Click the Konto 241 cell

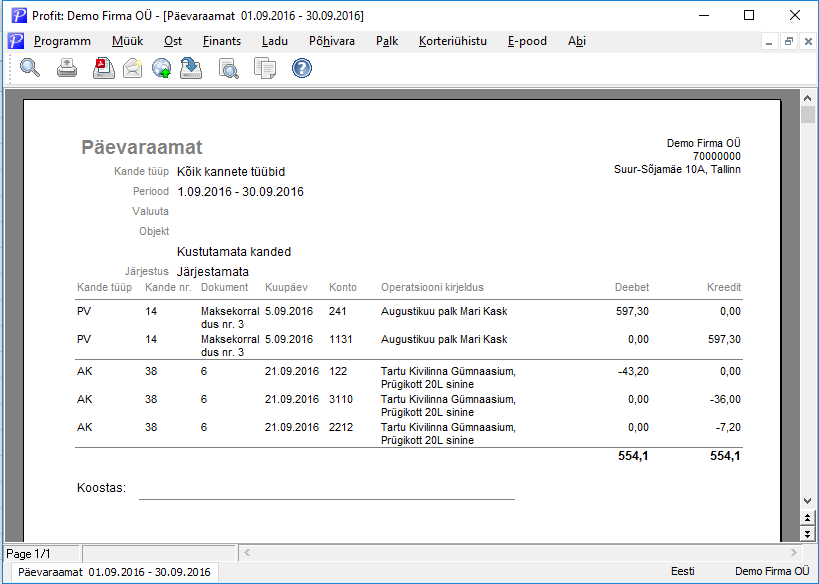(337, 311)
